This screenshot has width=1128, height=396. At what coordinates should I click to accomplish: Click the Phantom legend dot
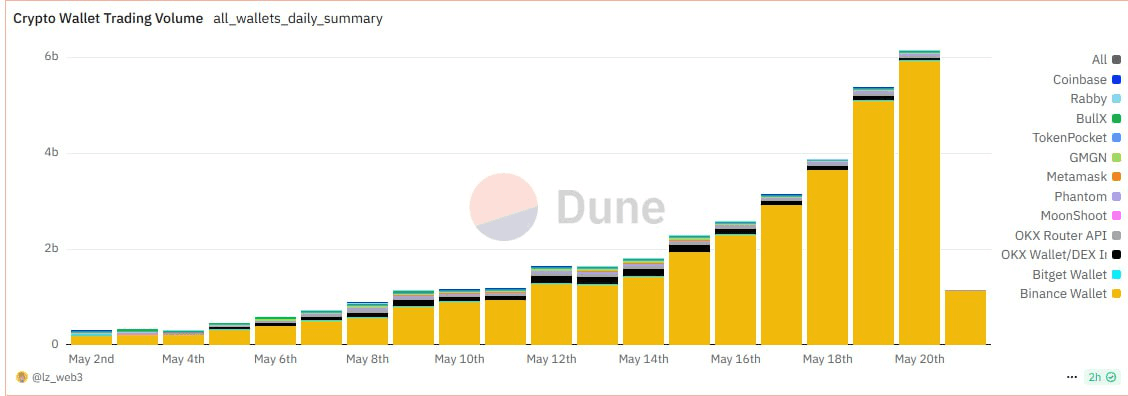(1116, 197)
